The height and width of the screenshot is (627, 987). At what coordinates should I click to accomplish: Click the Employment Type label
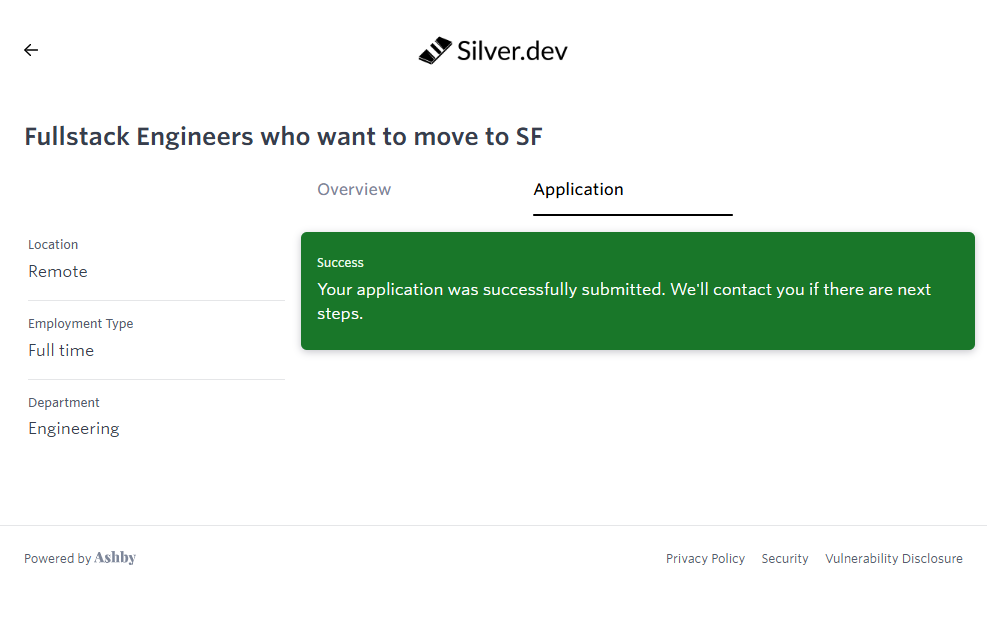[x=80, y=324]
